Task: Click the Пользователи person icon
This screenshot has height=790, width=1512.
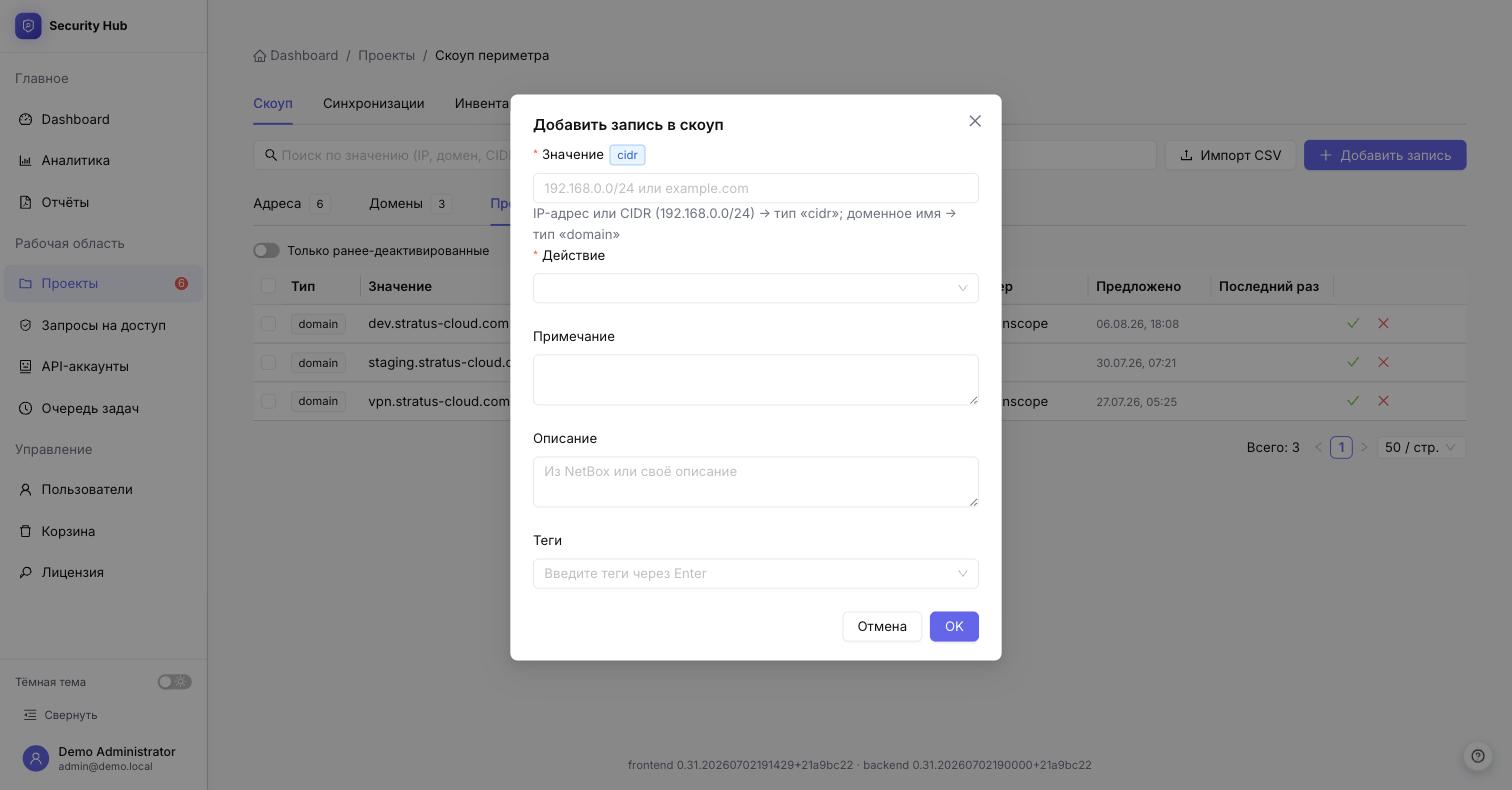Action: 26,489
